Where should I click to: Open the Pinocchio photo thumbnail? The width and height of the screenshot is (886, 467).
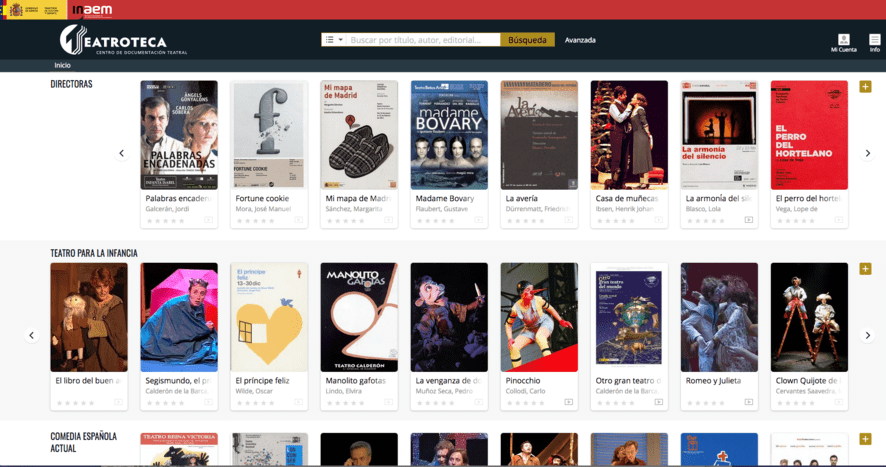(x=539, y=317)
